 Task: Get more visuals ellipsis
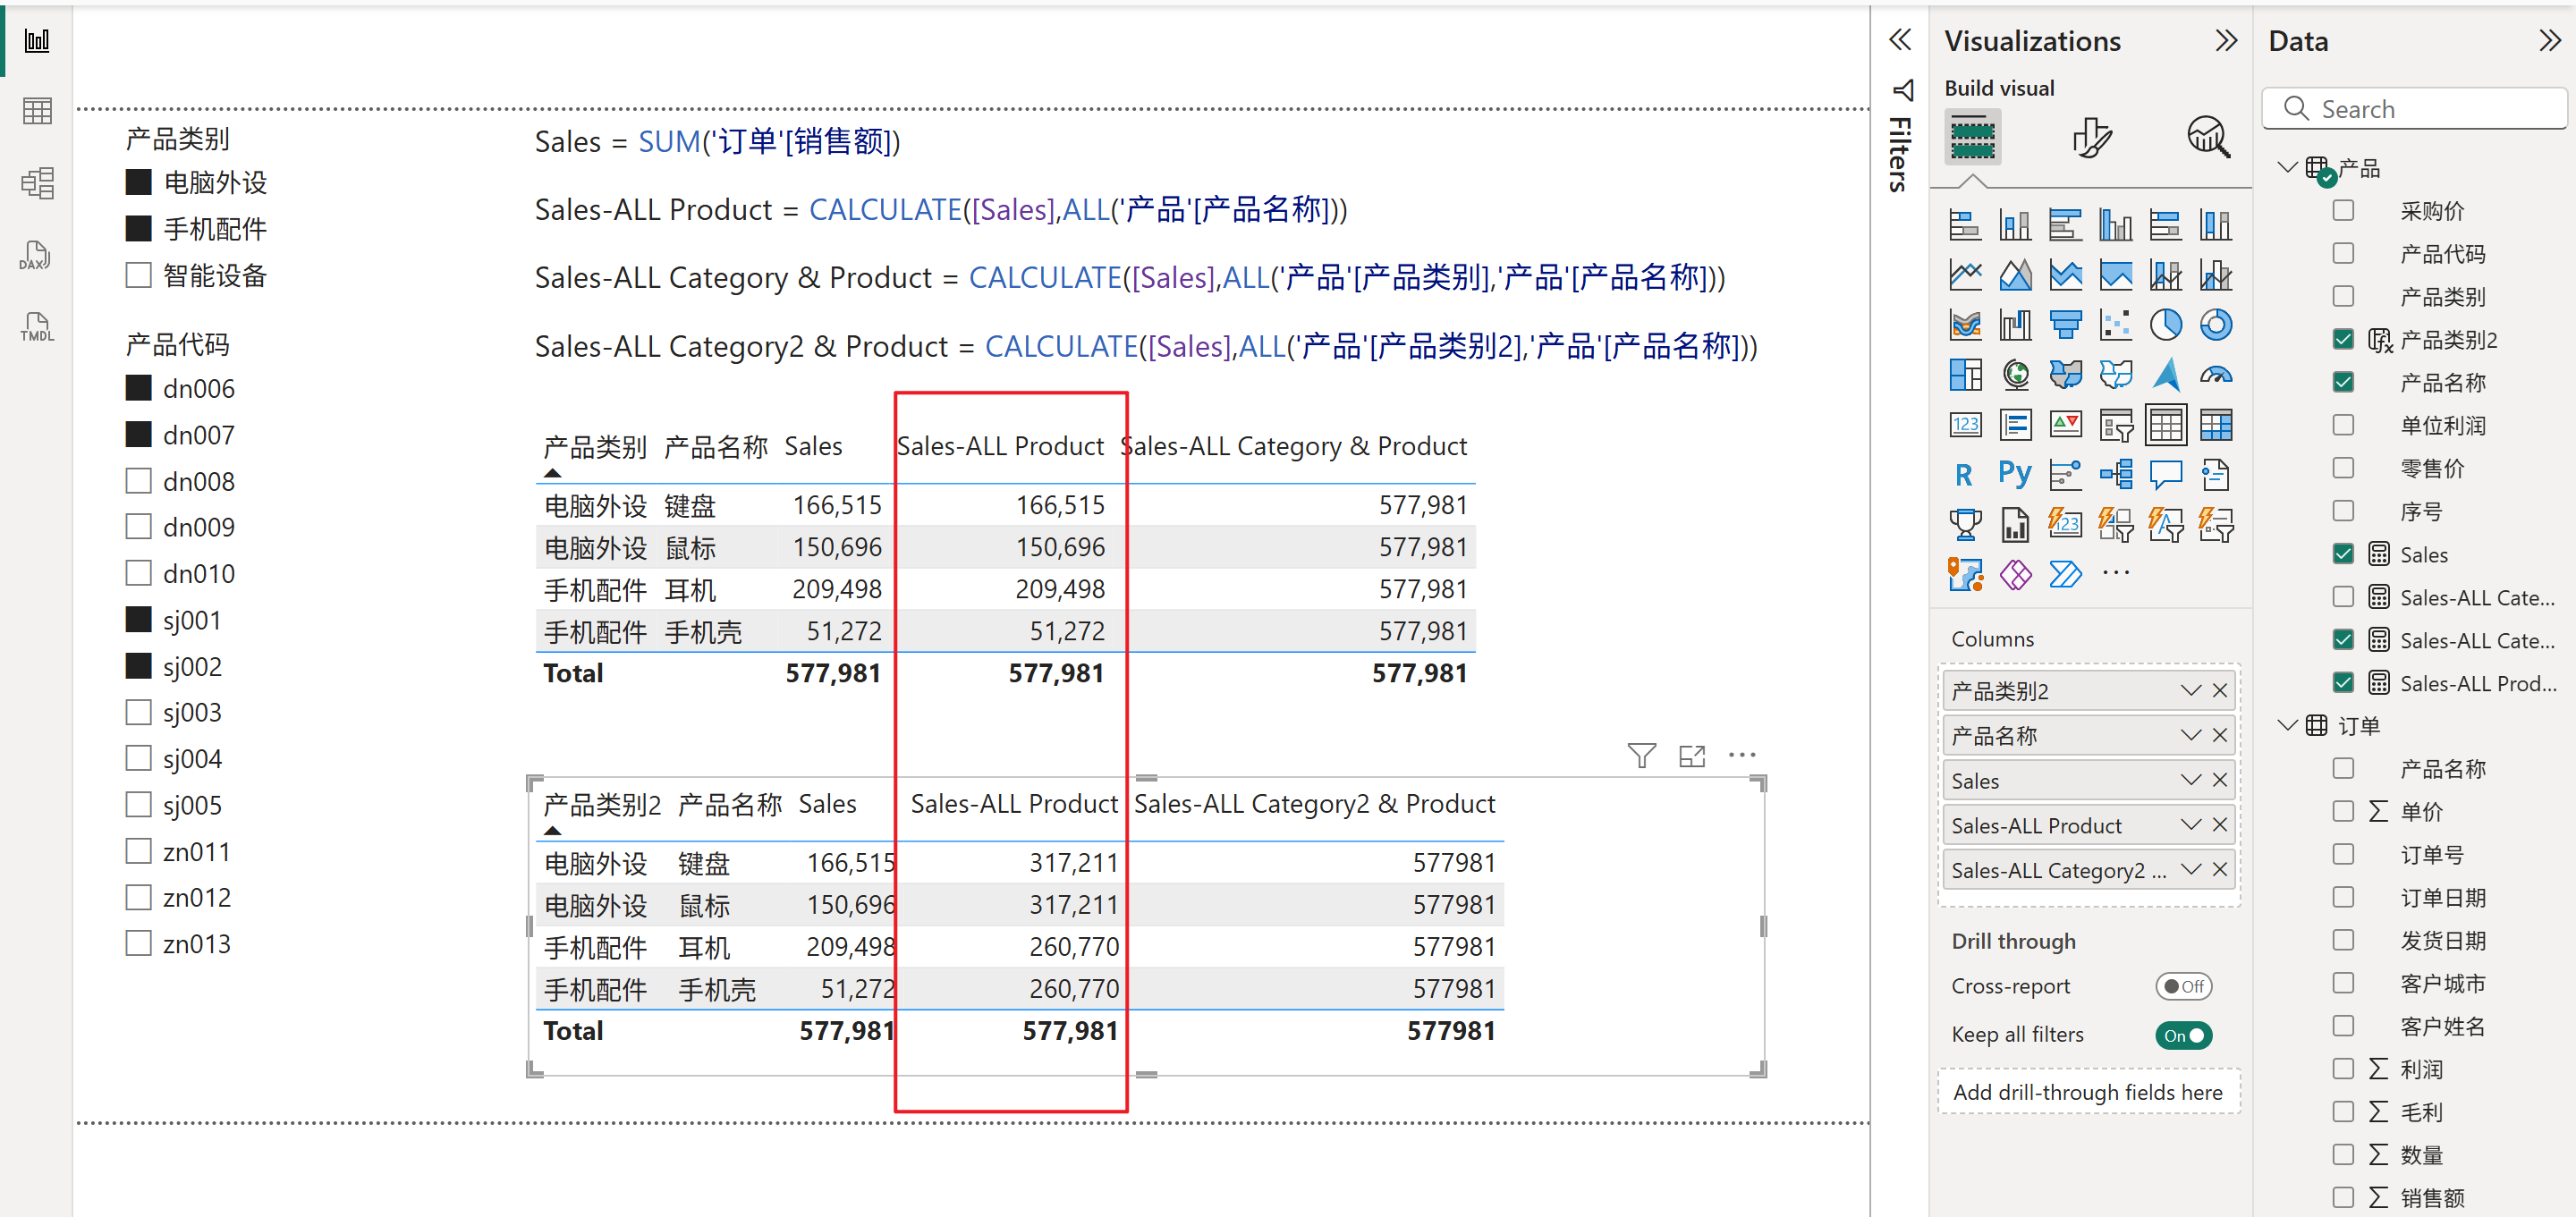[2115, 573]
